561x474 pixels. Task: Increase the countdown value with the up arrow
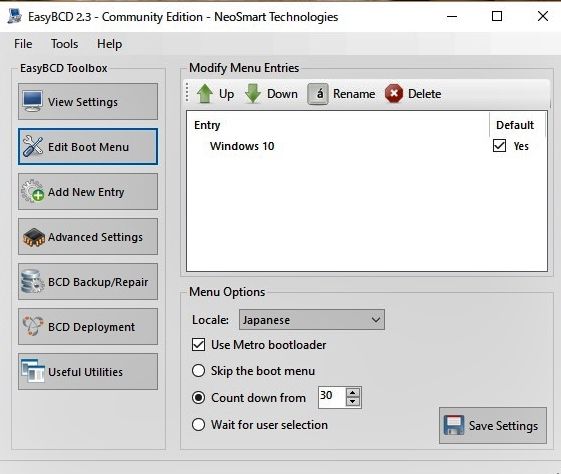point(353,392)
